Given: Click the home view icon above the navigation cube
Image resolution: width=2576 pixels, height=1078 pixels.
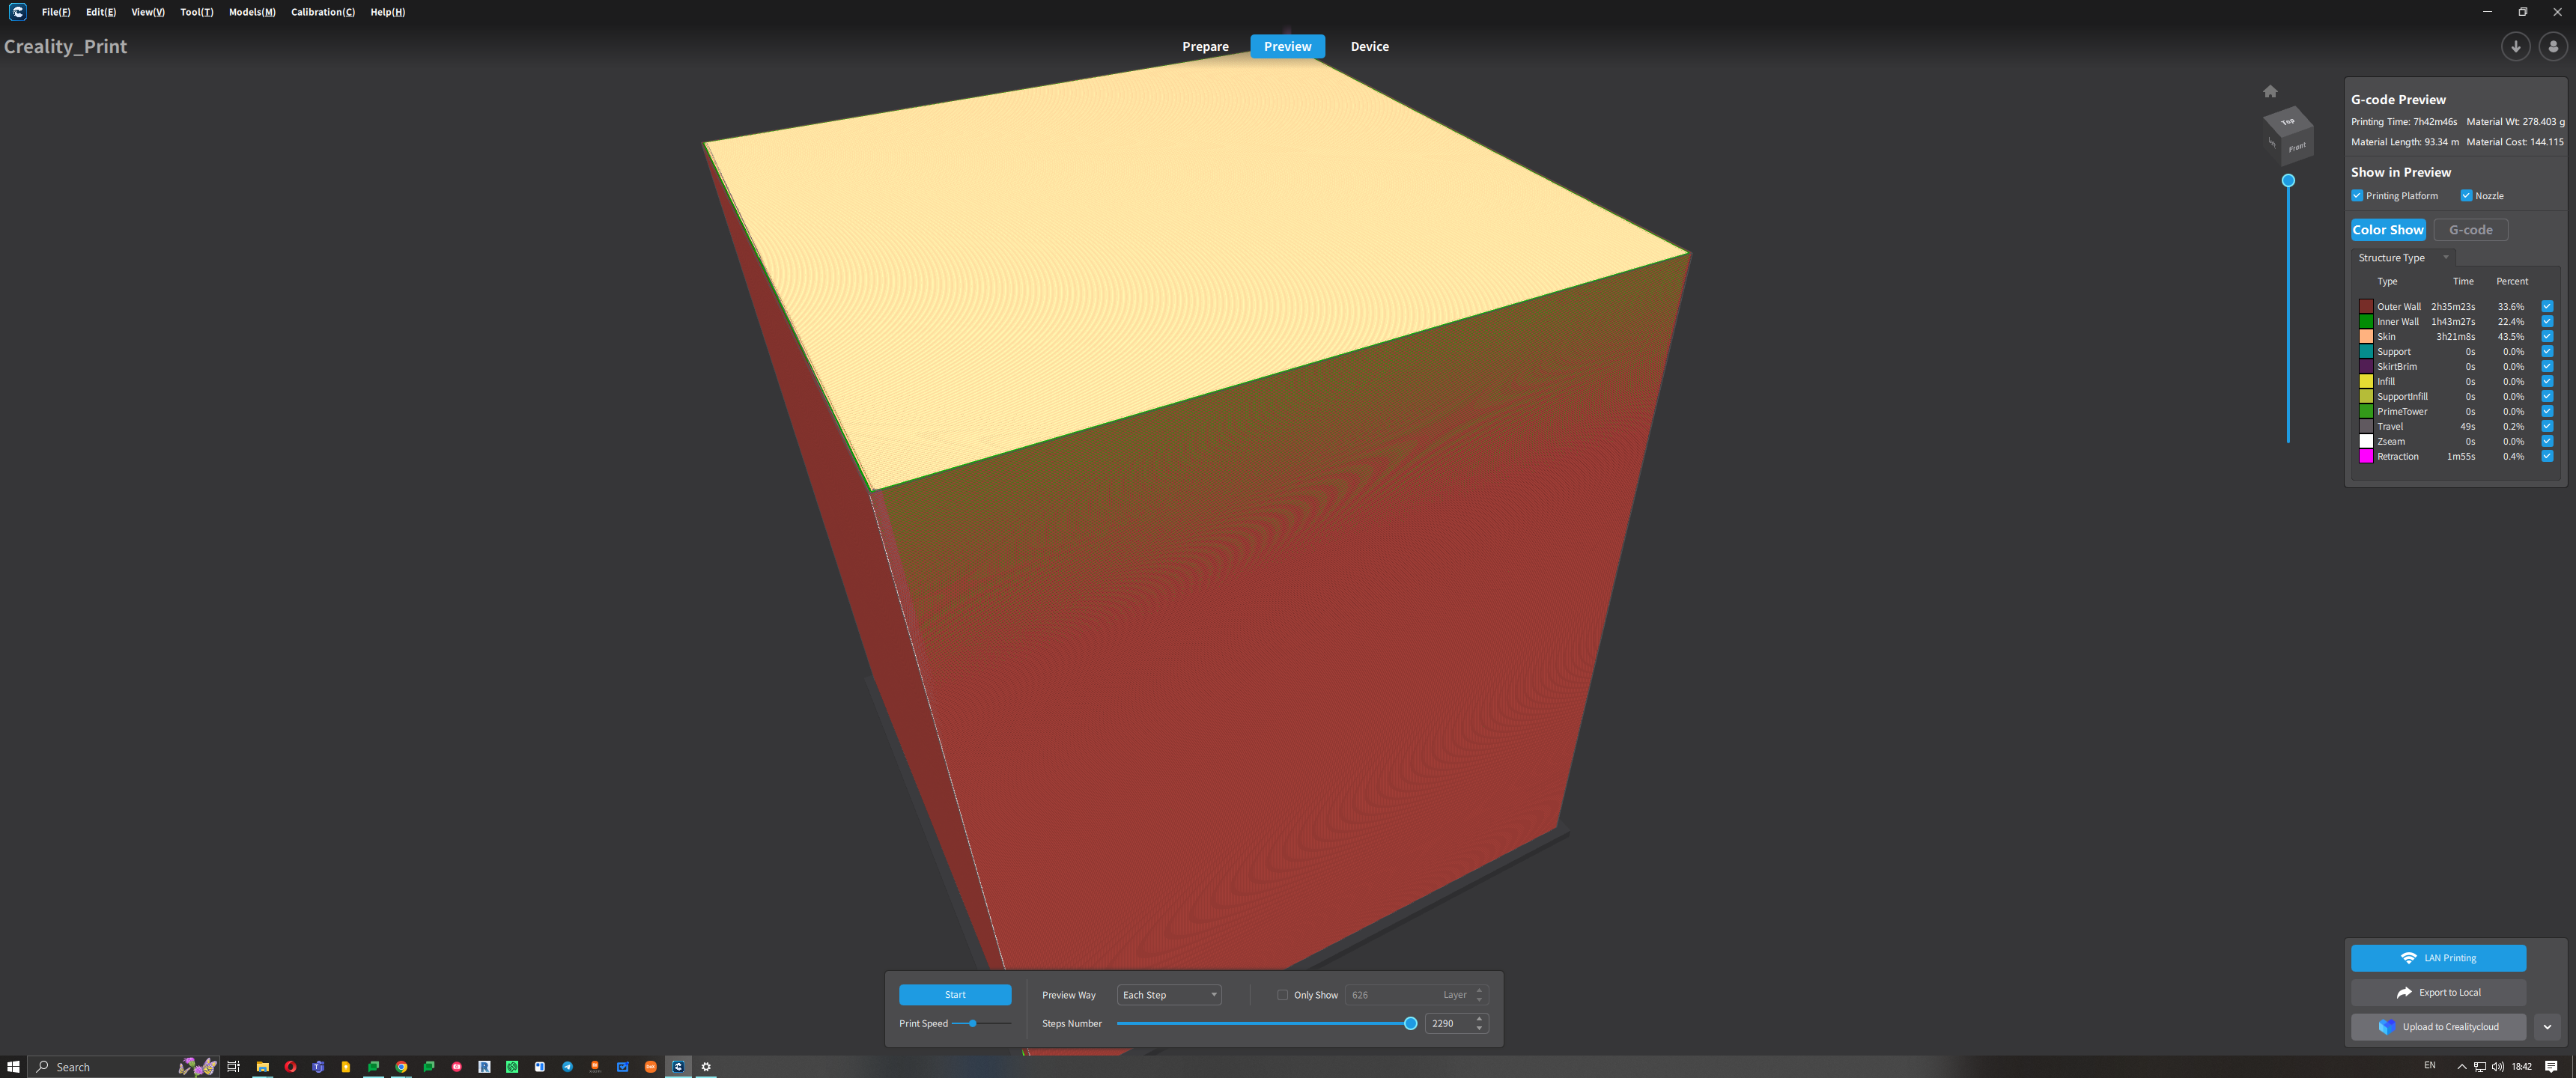Looking at the screenshot, I should [2270, 90].
